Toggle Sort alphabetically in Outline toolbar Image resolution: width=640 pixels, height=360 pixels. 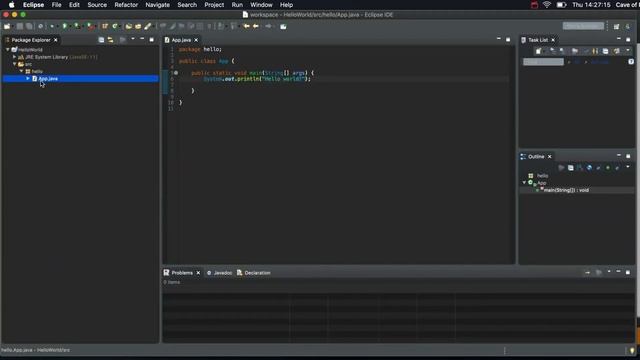[580, 168]
